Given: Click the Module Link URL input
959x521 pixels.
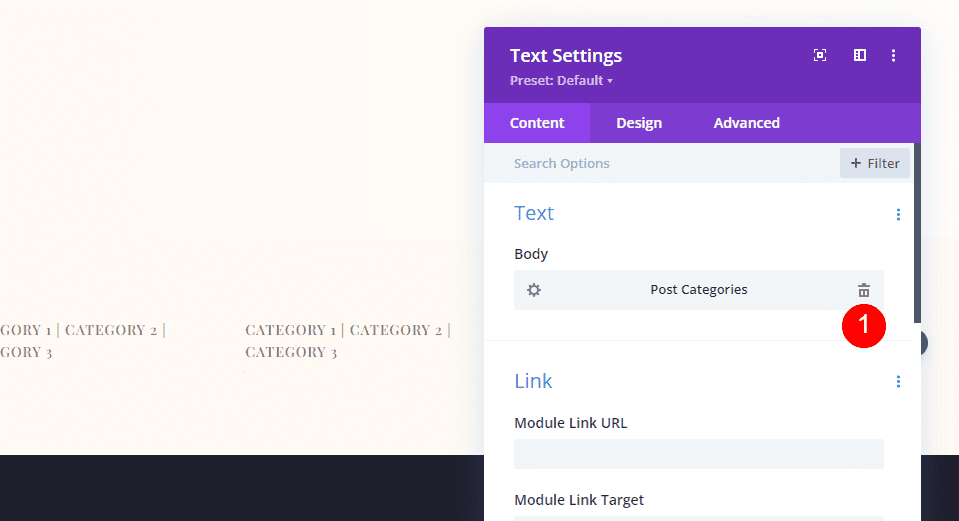Looking at the screenshot, I should tap(698, 454).
